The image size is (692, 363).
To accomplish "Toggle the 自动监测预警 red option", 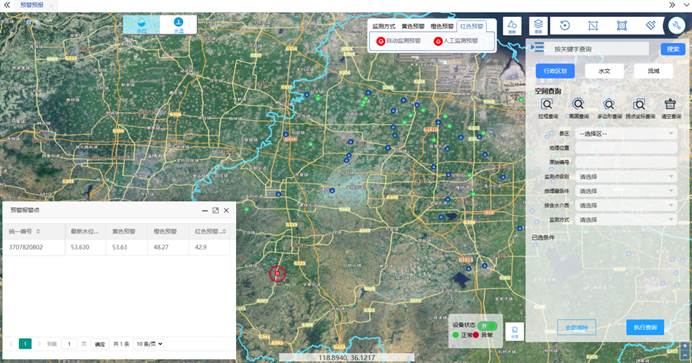I will coord(399,41).
